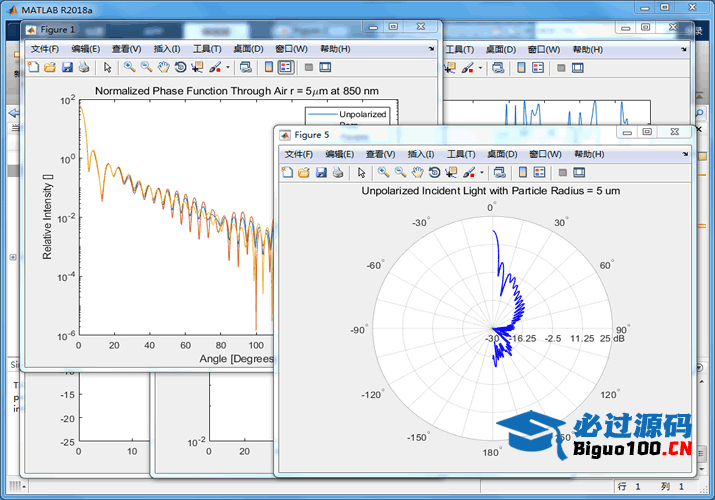Select Data Cursor tool in Figure 5
The height and width of the screenshot is (500, 715).
coord(451,172)
